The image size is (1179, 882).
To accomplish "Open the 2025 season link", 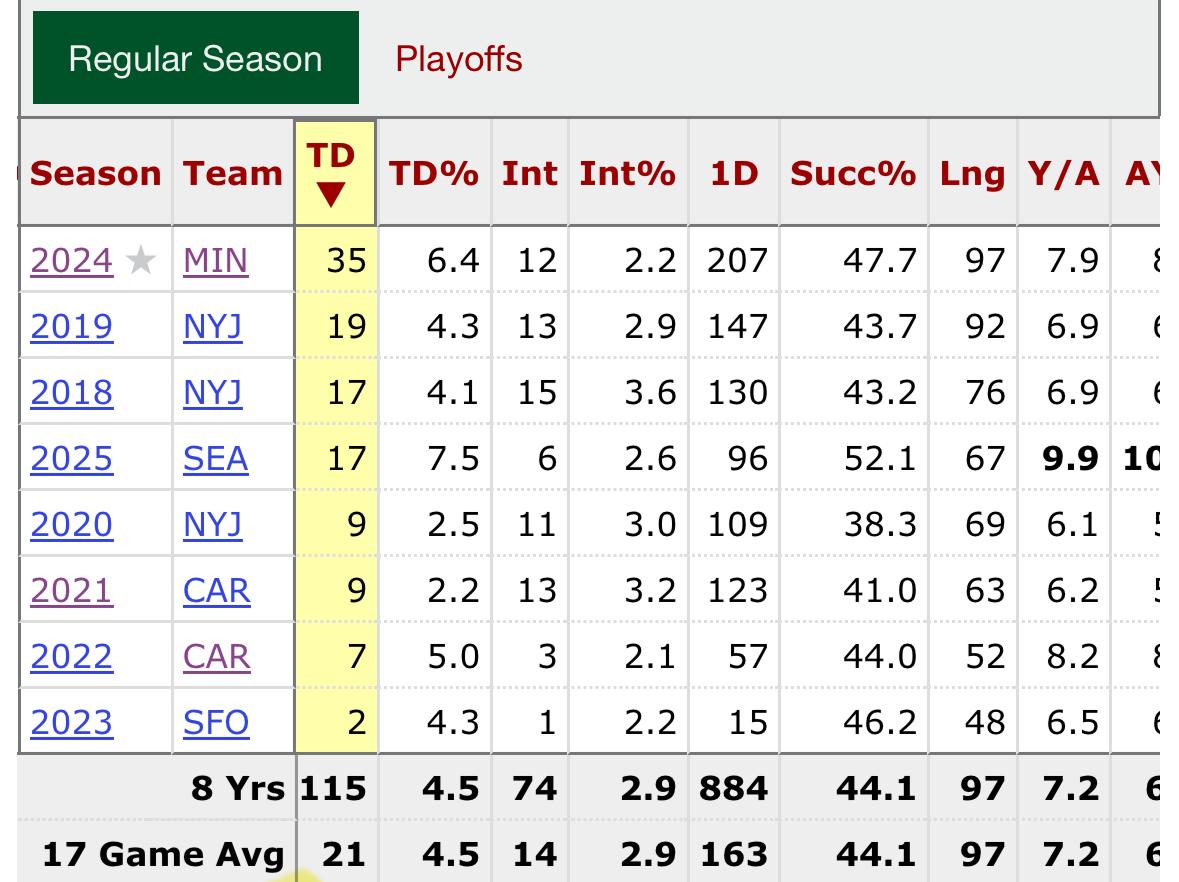I will pos(72,459).
